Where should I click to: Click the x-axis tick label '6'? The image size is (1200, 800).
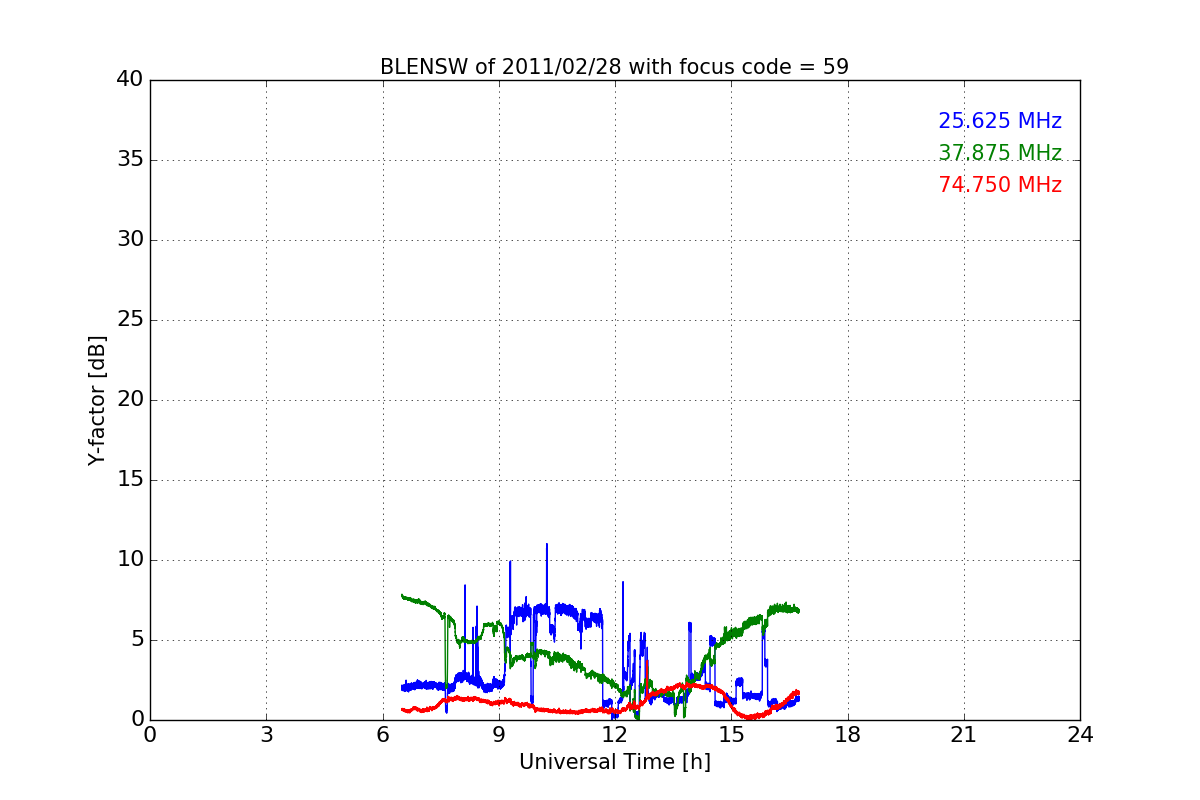(382, 735)
